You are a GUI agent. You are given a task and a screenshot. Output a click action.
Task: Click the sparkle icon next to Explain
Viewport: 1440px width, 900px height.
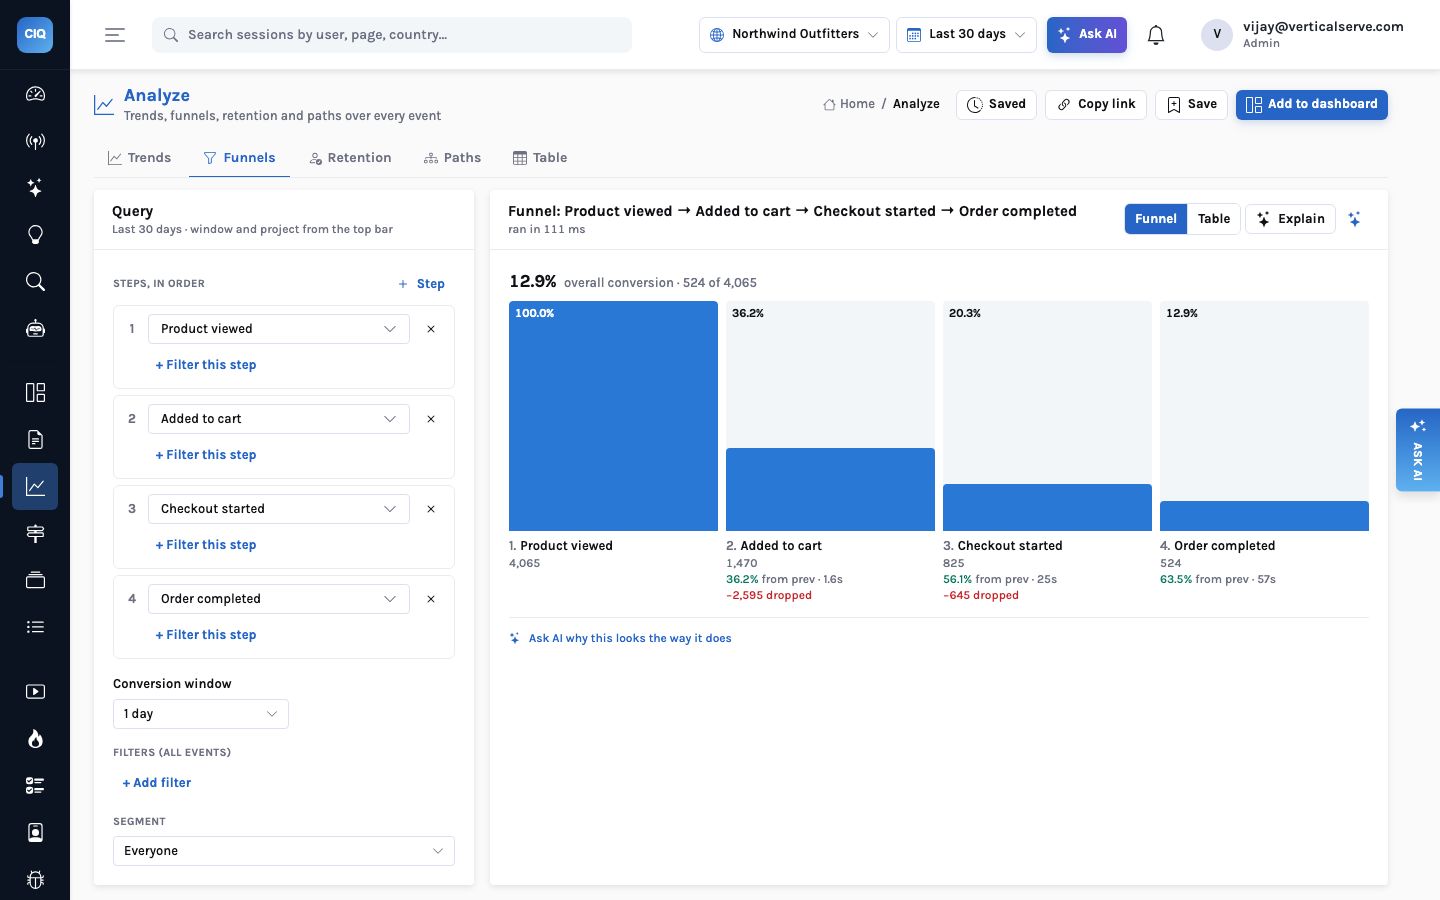[1354, 219]
